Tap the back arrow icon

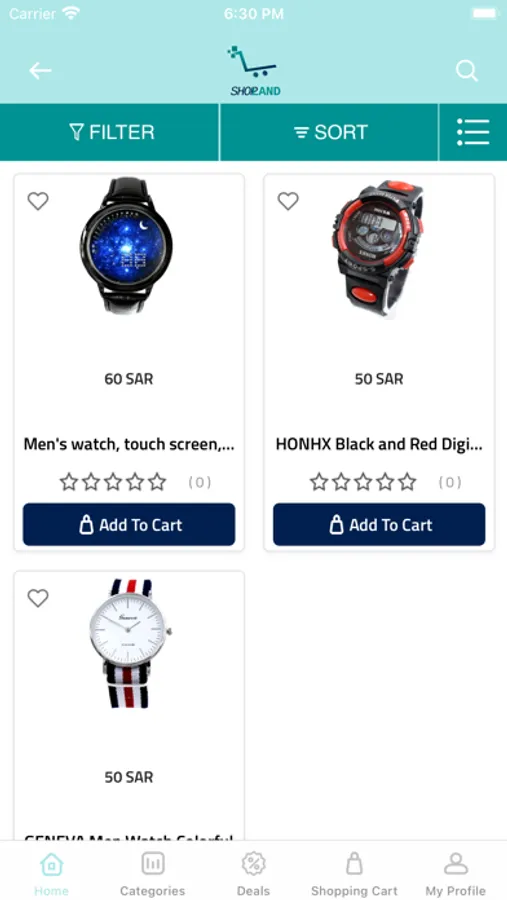[x=40, y=71]
